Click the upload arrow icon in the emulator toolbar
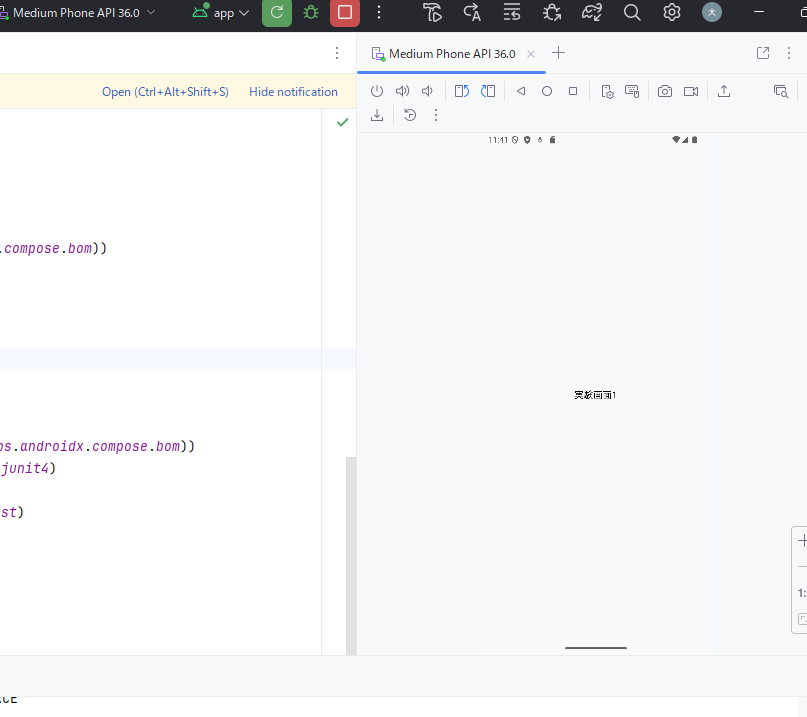The width and height of the screenshot is (807, 717). pos(724,91)
